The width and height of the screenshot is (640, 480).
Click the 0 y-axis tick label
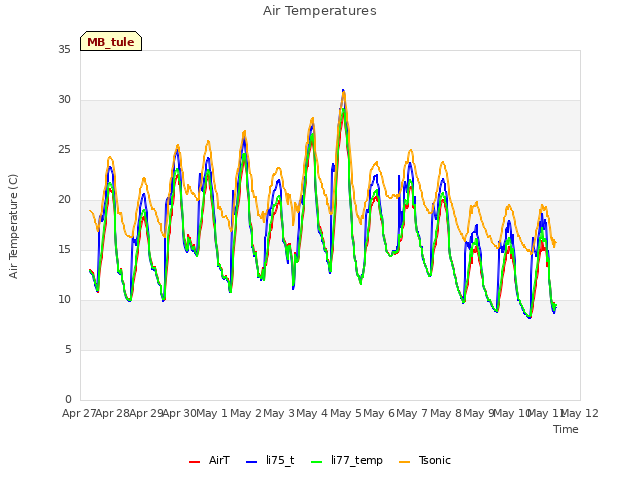pyautogui.click(x=68, y=400)
